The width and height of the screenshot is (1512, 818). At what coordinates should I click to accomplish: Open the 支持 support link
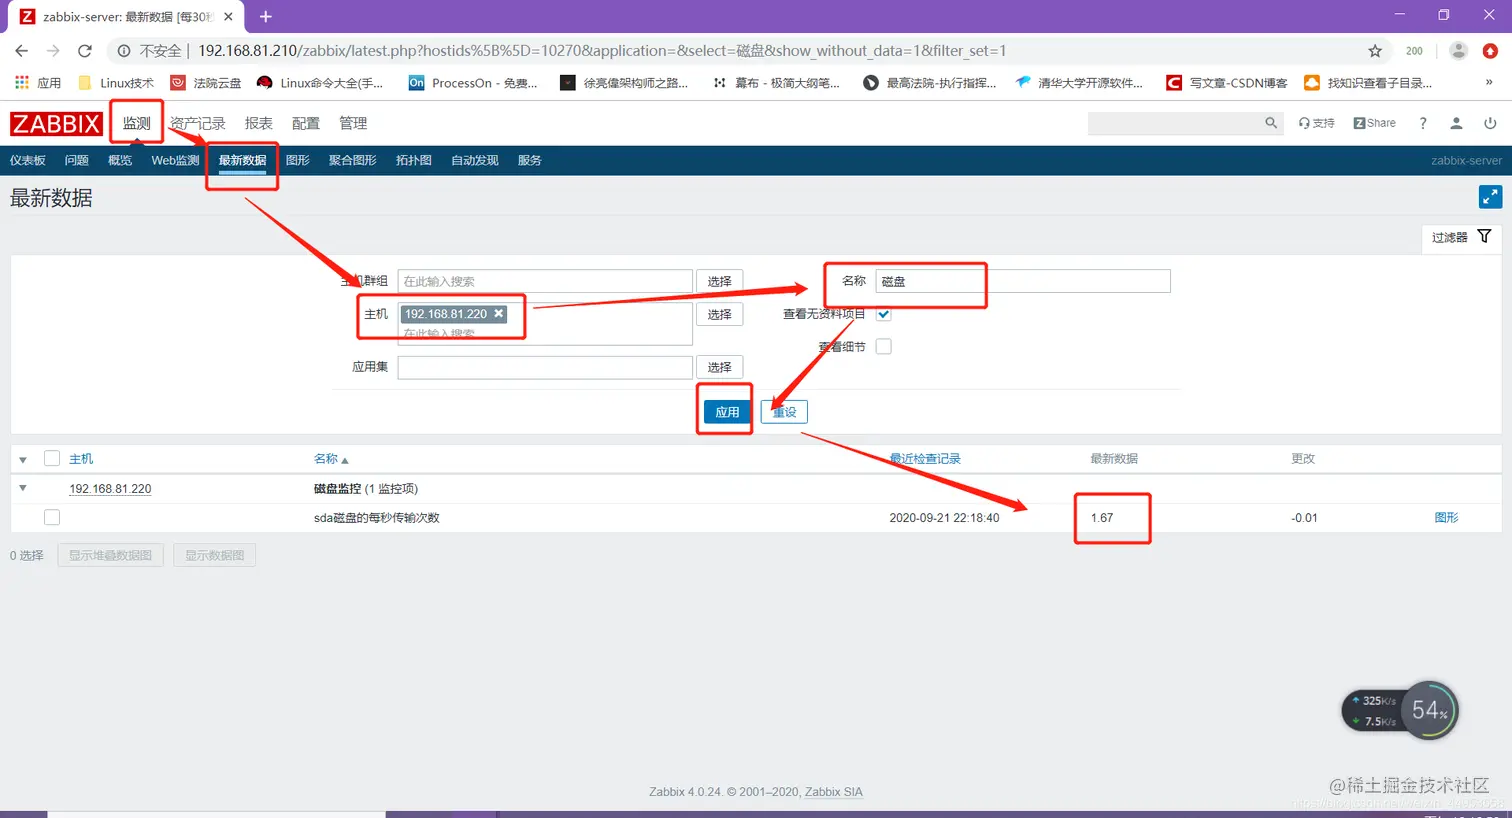(1316, 123)
